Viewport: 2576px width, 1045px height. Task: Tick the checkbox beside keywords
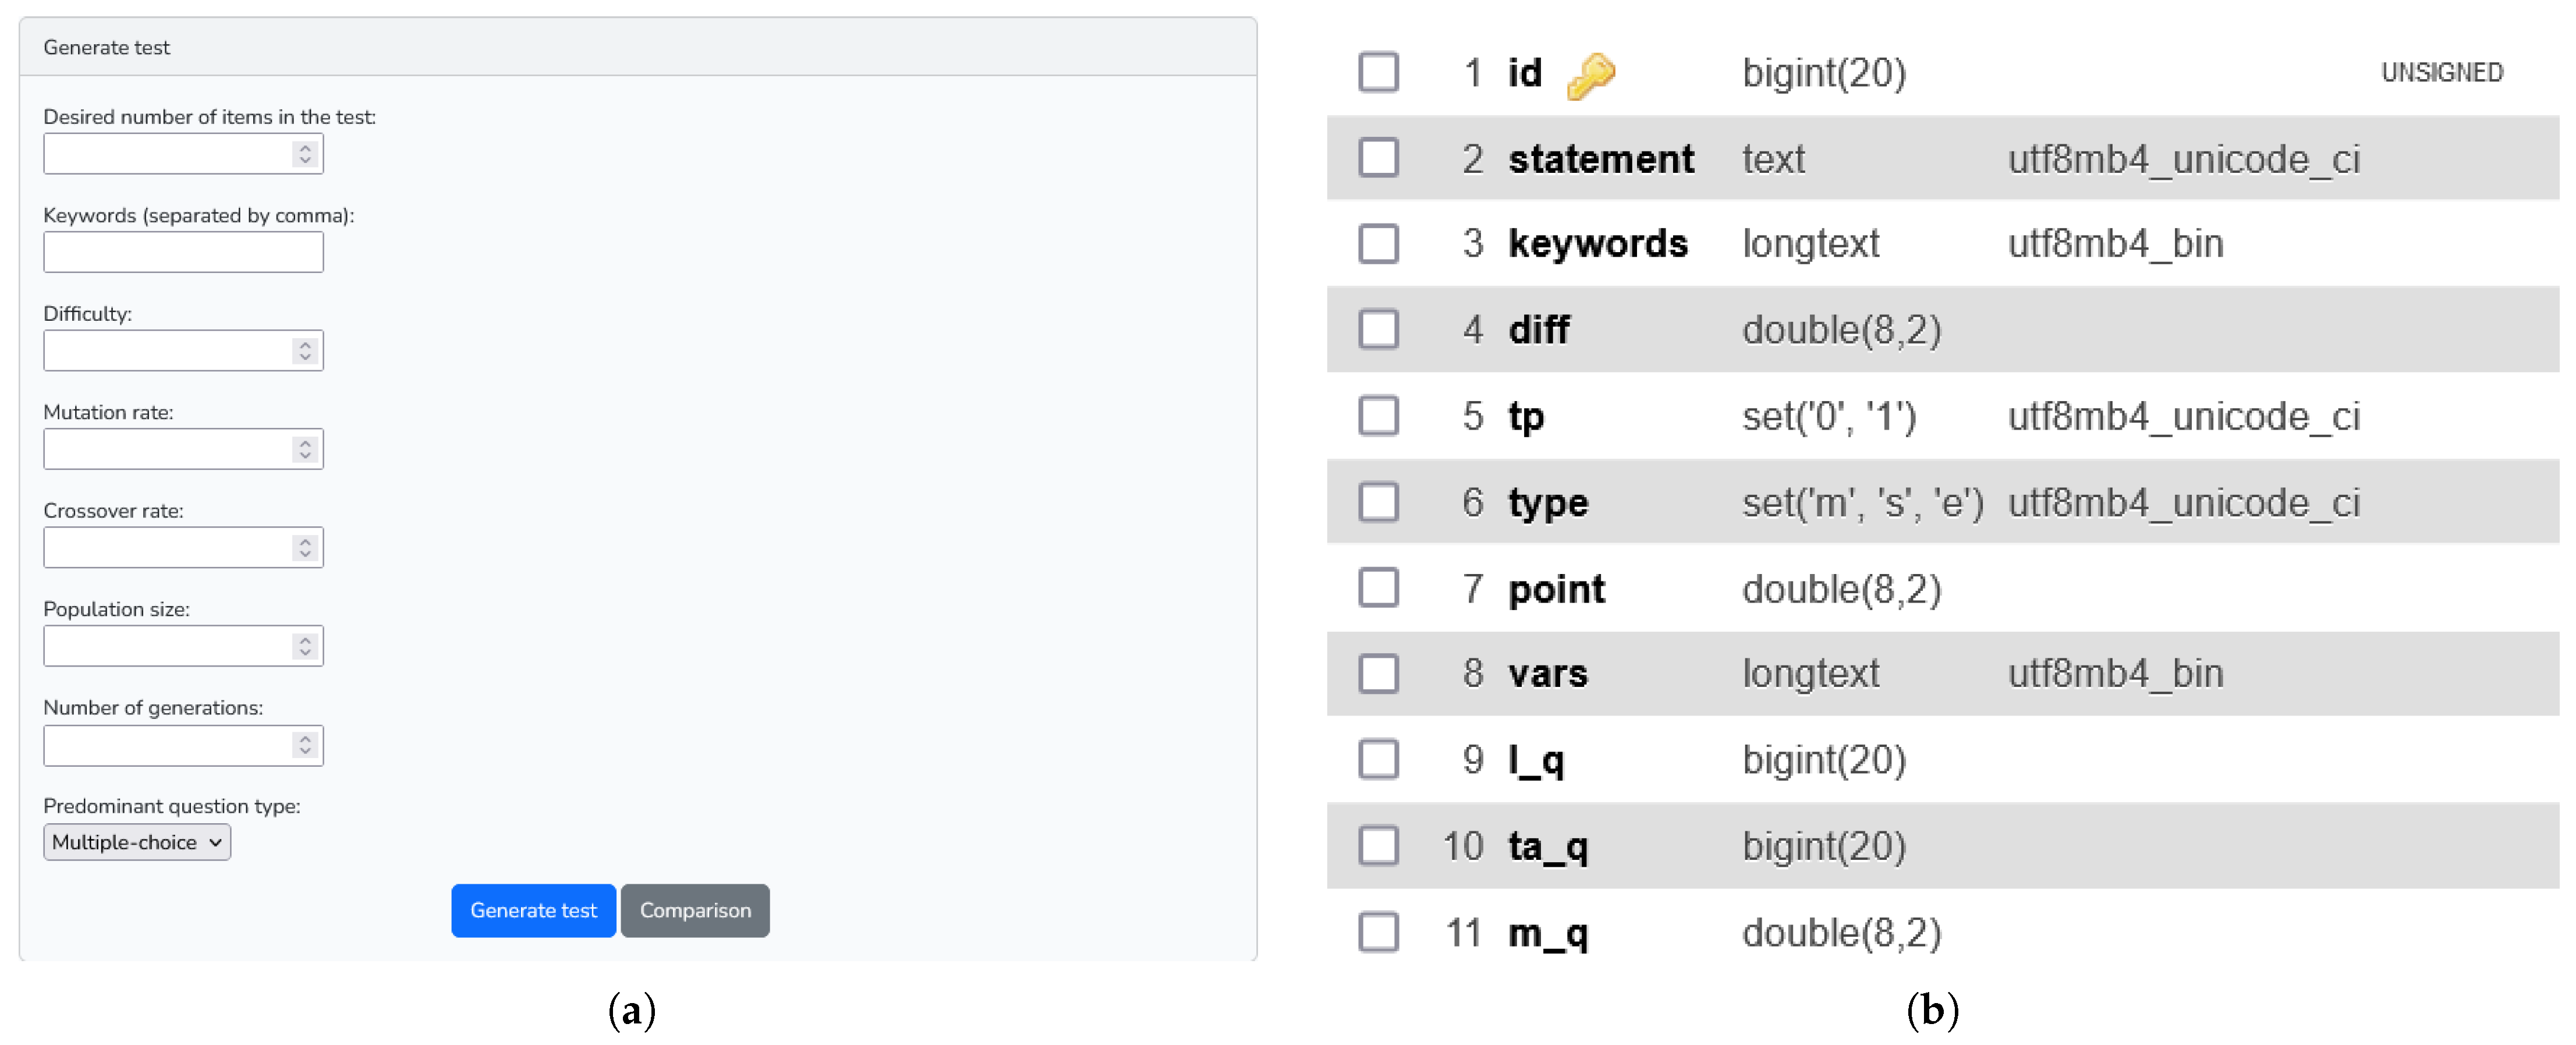[x=1378, y=243]
